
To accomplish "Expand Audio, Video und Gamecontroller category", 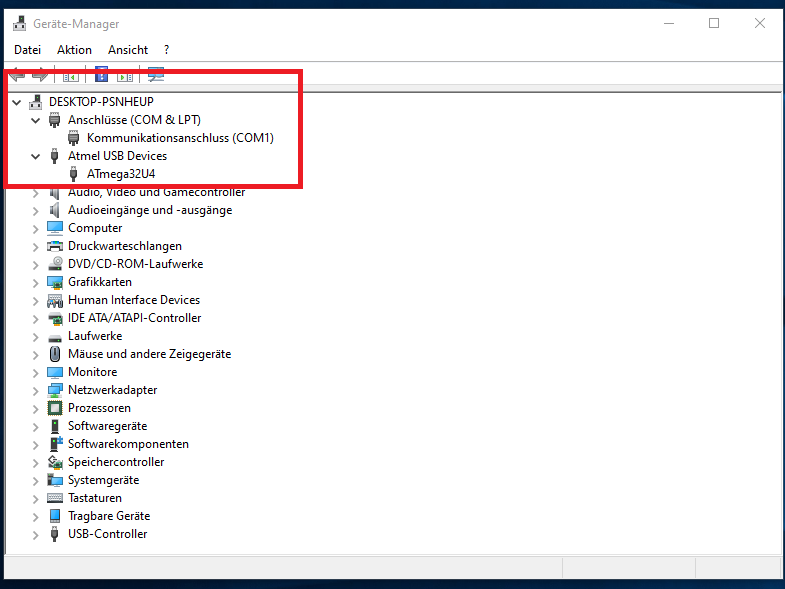I will point(36,193).
